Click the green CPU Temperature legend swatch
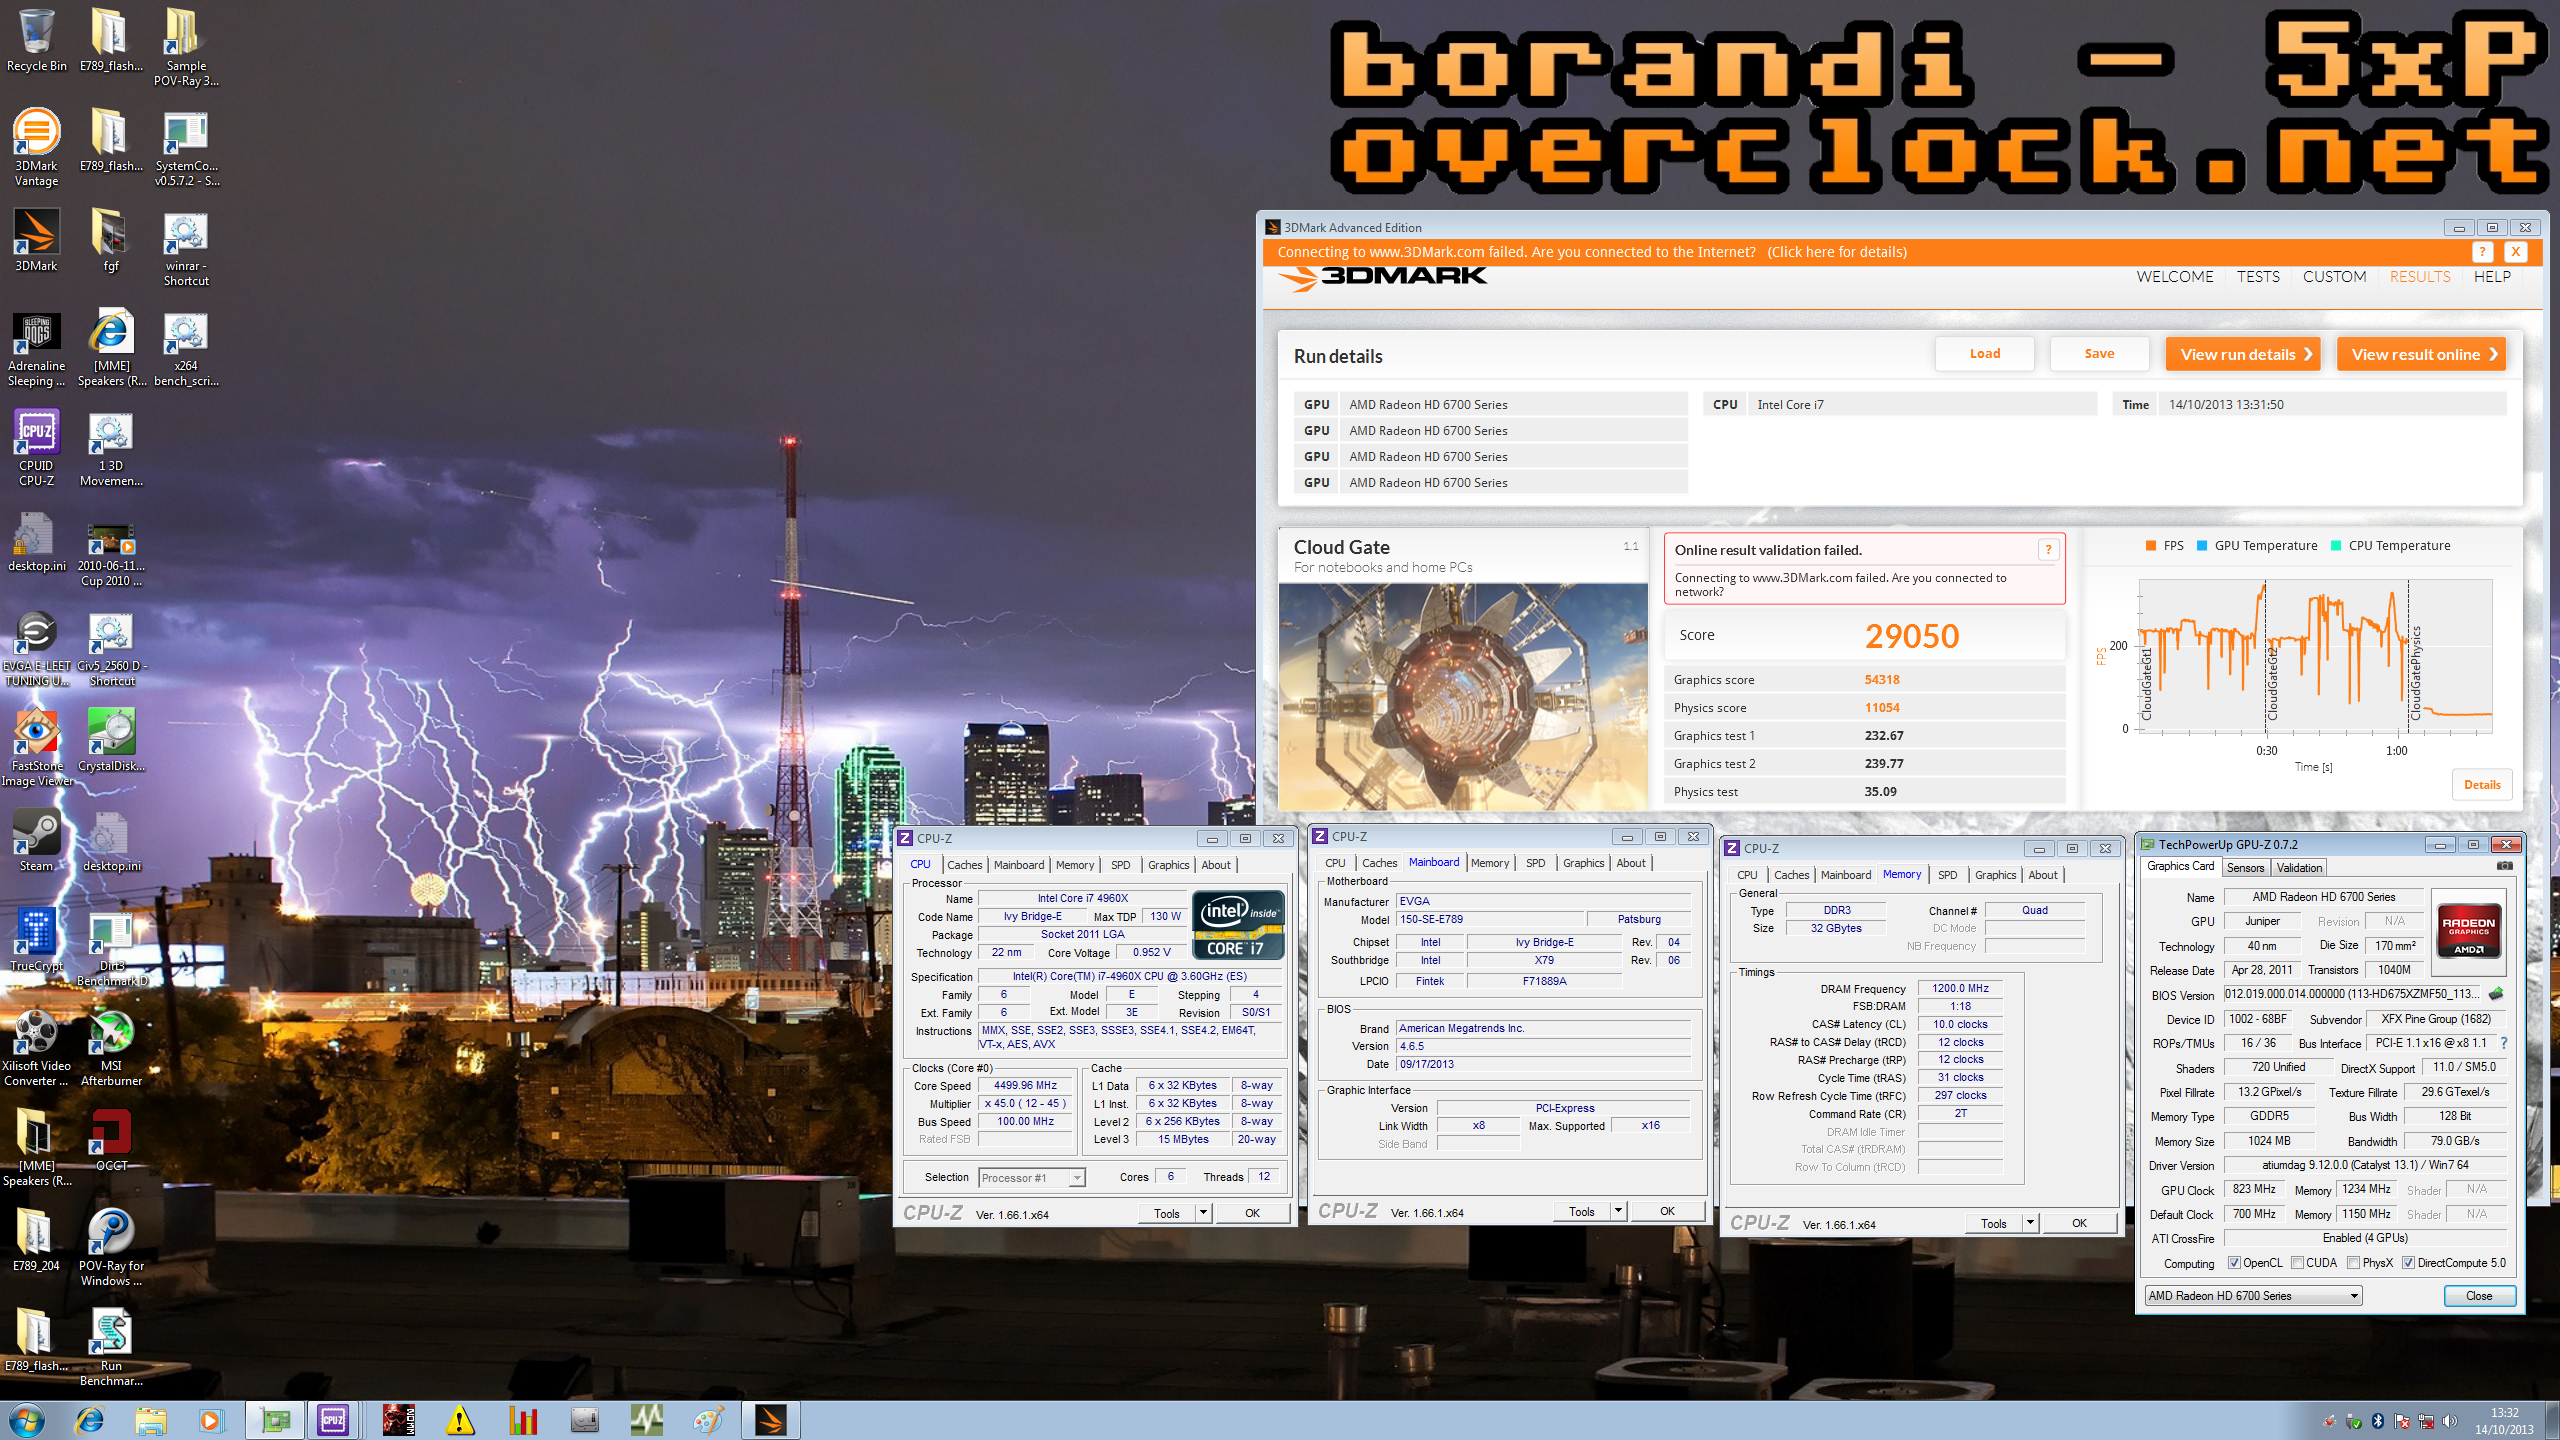Screen dimensions: 2560x1440 [x=2336, y=546]
